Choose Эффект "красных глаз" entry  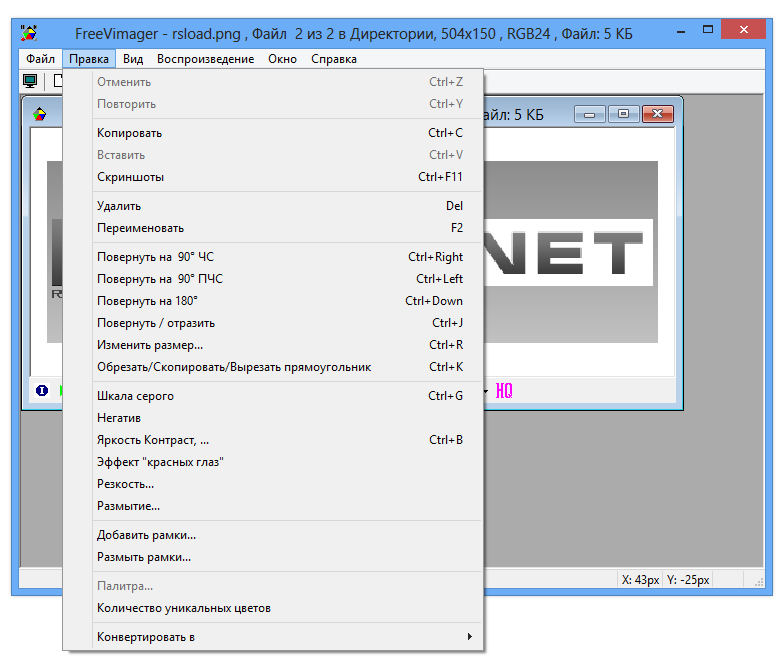pyautogui.click(x=273, y=462)
